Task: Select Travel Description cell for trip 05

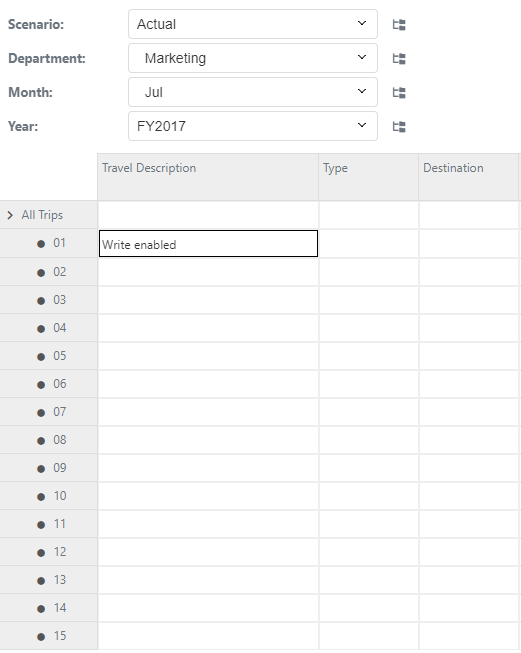Action: coord(208,356)
